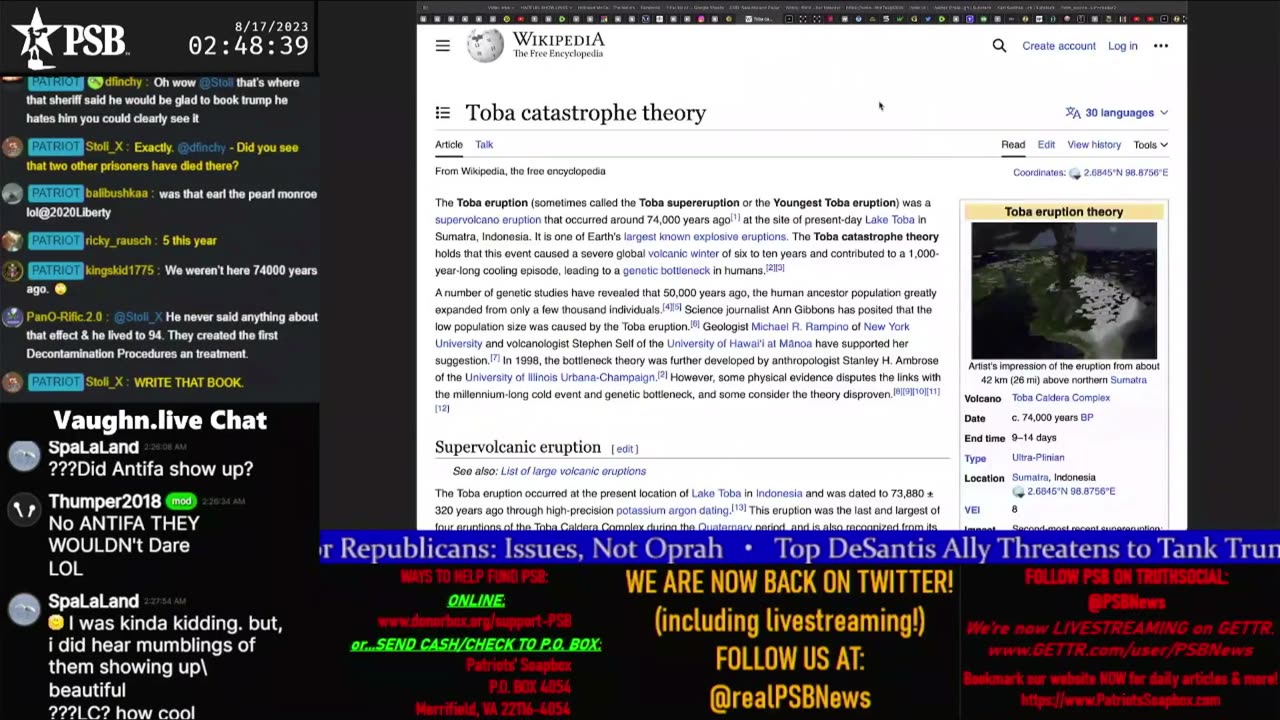Click reference 2 beside Urbana-Champaign

[662, 375]
